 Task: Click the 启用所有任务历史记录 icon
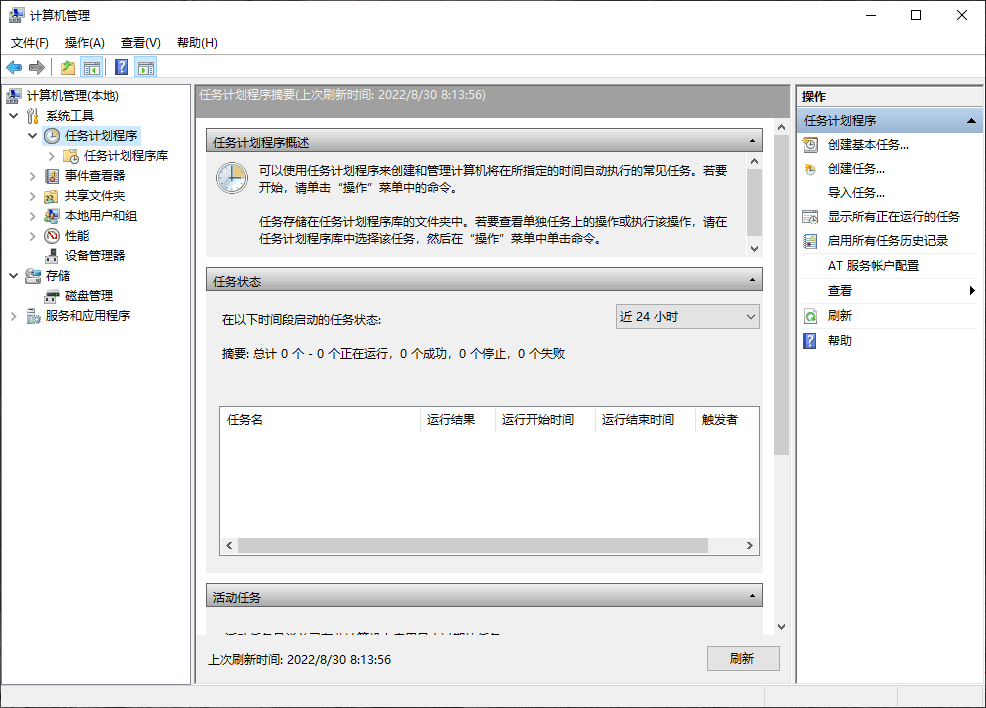tap(811, 241)
